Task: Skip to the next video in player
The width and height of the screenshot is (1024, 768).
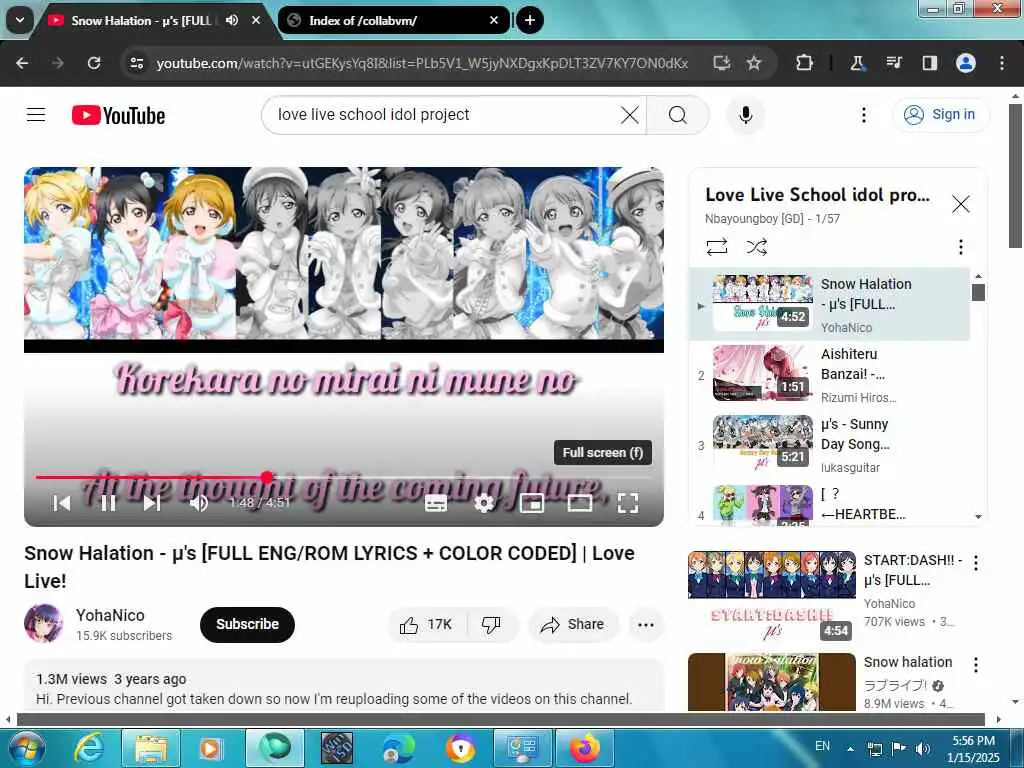Action: (152, 504)
